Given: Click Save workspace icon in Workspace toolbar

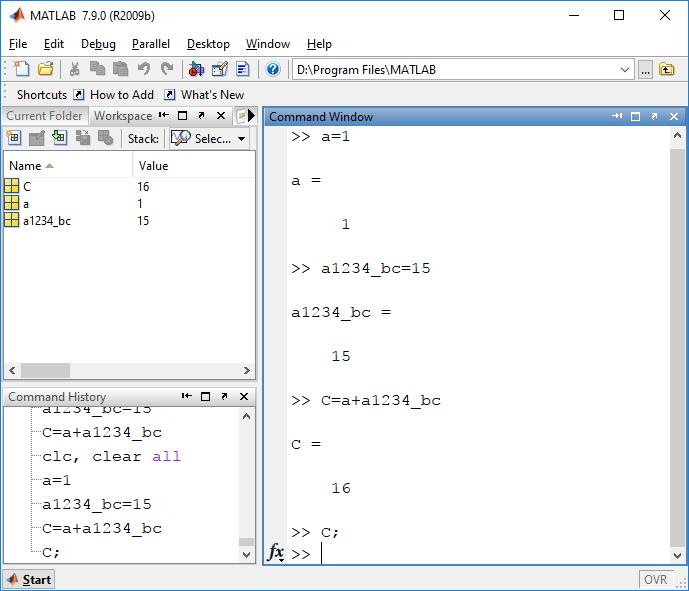Looking at the screenshot, I should (x=83, y=138).
